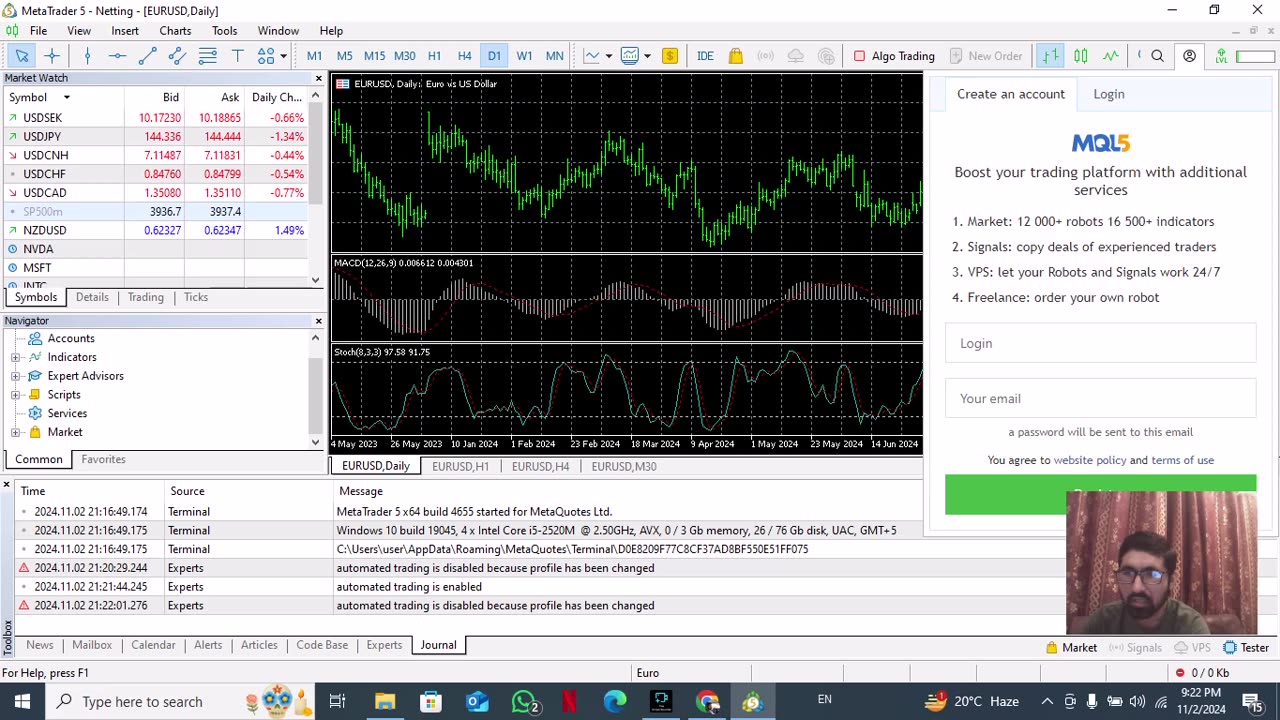
Task: Expand the Scripts tree node
Action: [x=15, y=395]
